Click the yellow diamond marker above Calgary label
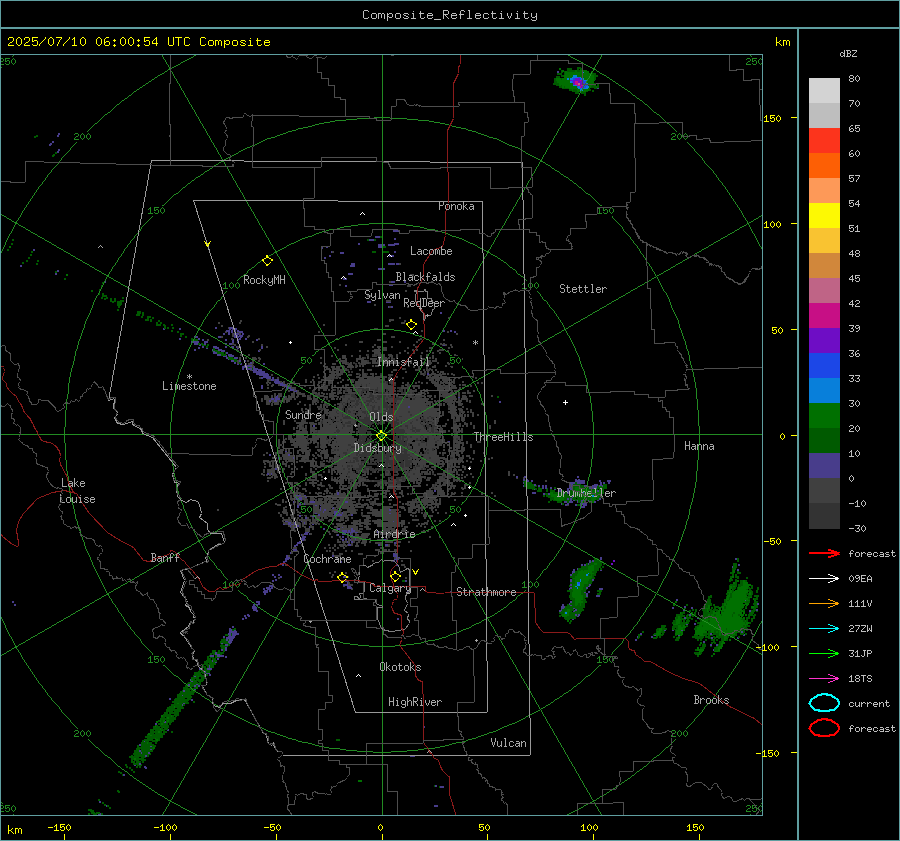900x841 pixels. 395,576
